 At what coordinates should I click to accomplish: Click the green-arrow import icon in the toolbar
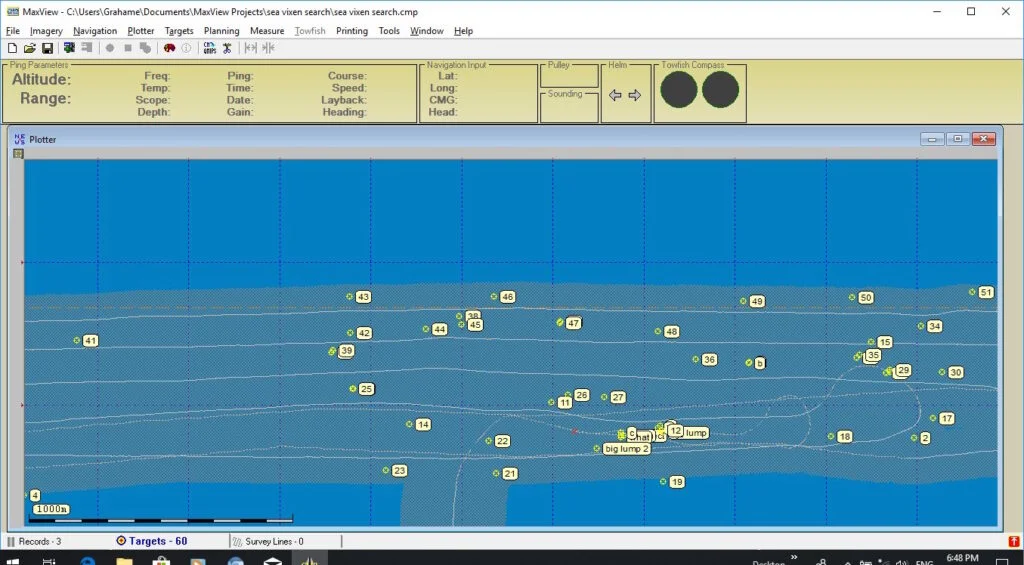coord(69,48)
